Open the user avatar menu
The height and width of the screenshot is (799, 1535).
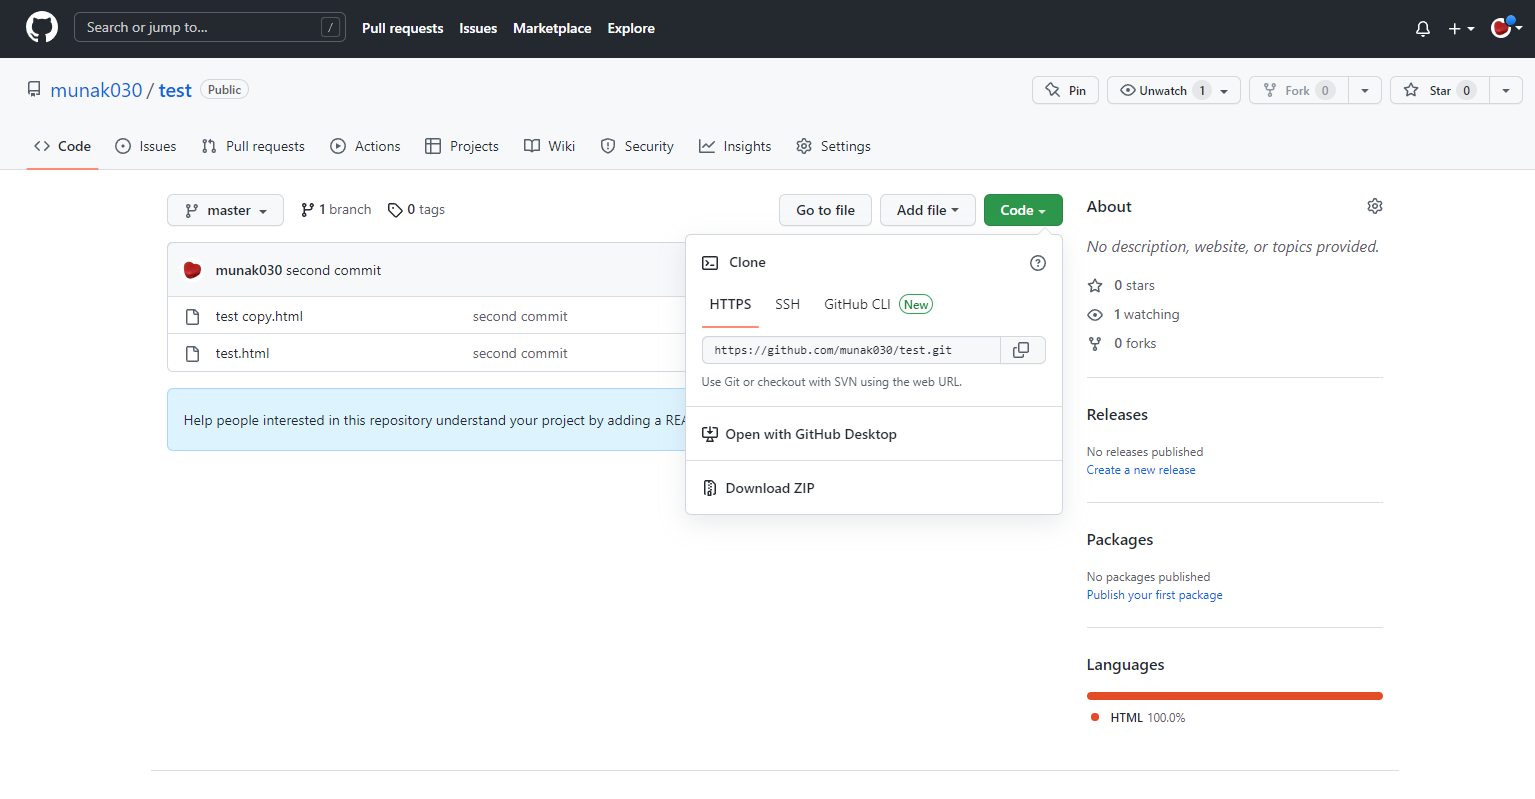(1506, 28)
